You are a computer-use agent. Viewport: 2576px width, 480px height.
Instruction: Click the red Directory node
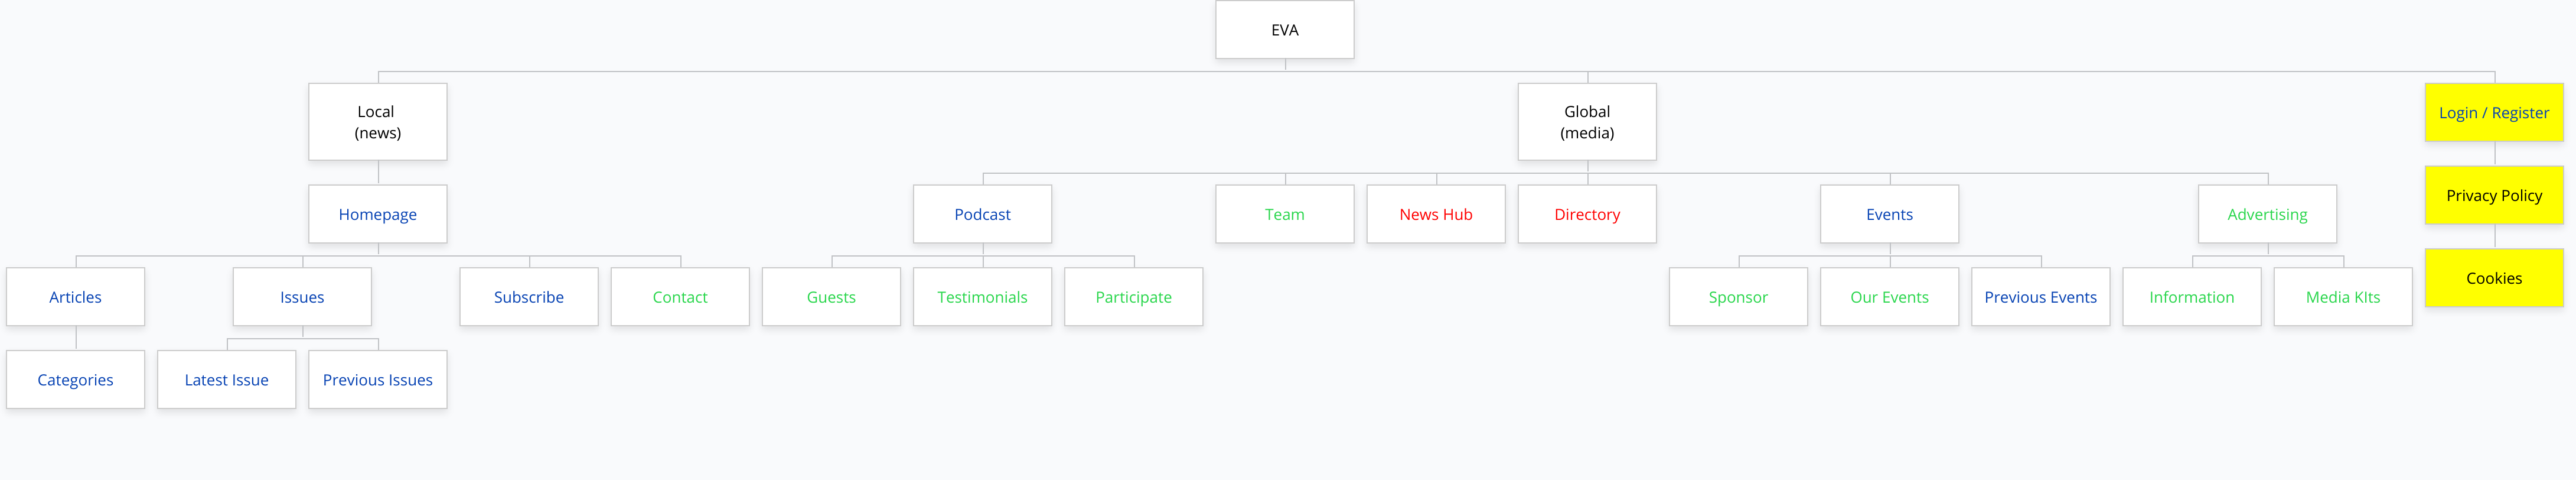[1586, 214]
